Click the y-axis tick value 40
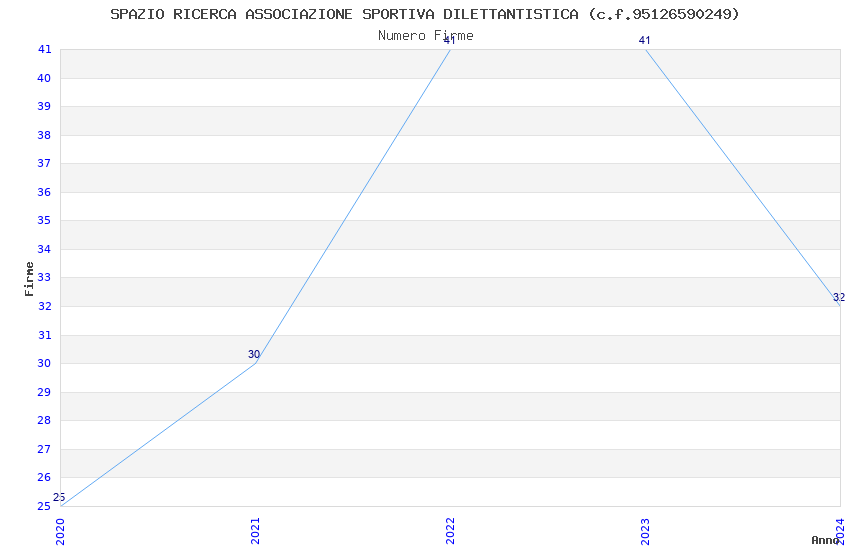Image resolution: width=850 pixels, height=550 pixels. (44, 78)
